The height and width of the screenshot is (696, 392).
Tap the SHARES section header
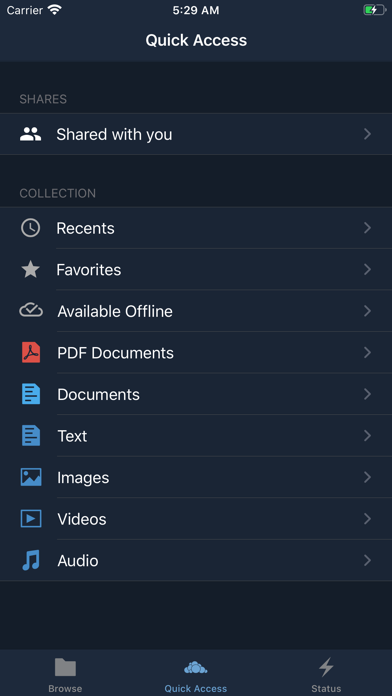pos(43,99)
